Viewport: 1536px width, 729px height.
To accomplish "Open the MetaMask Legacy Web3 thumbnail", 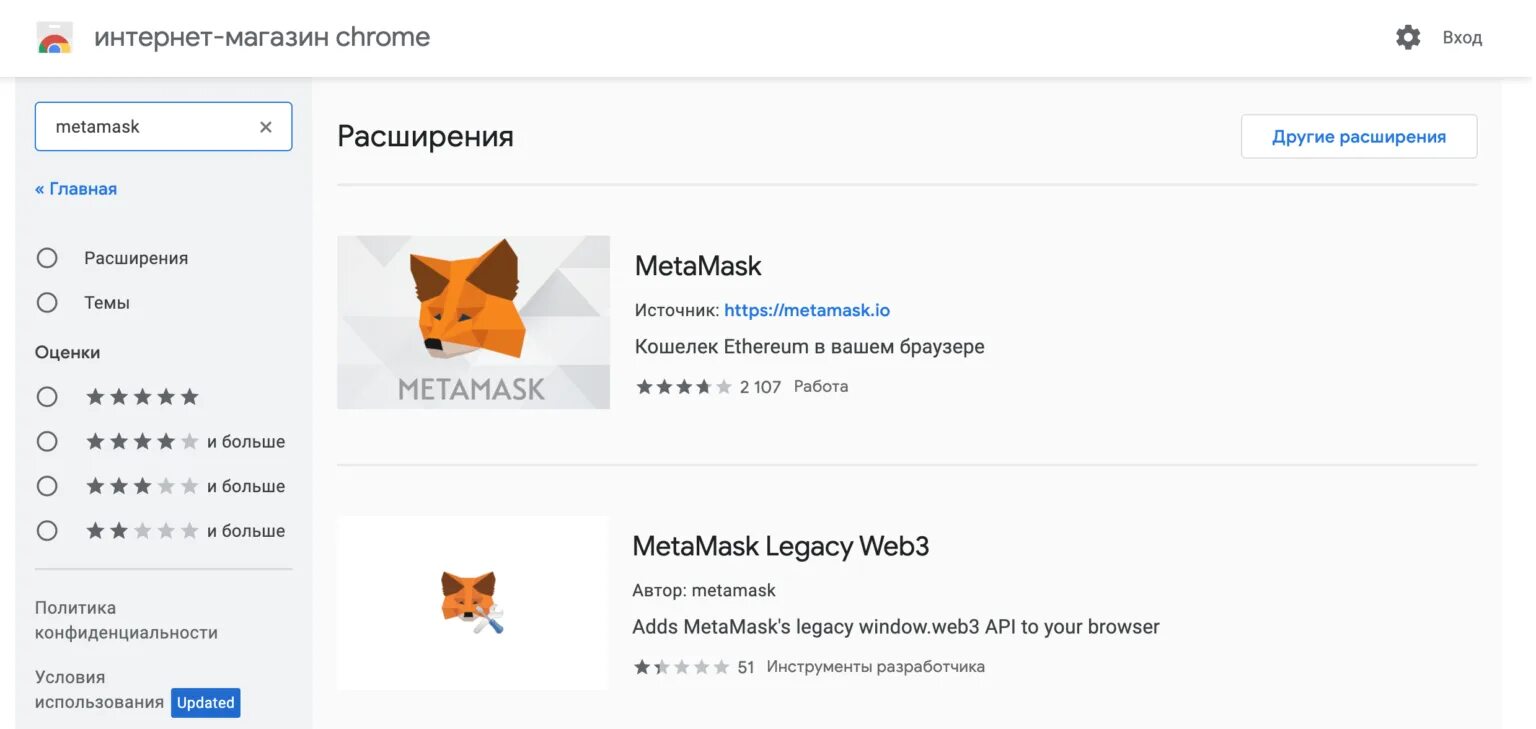I will click(x=473, y=603).
